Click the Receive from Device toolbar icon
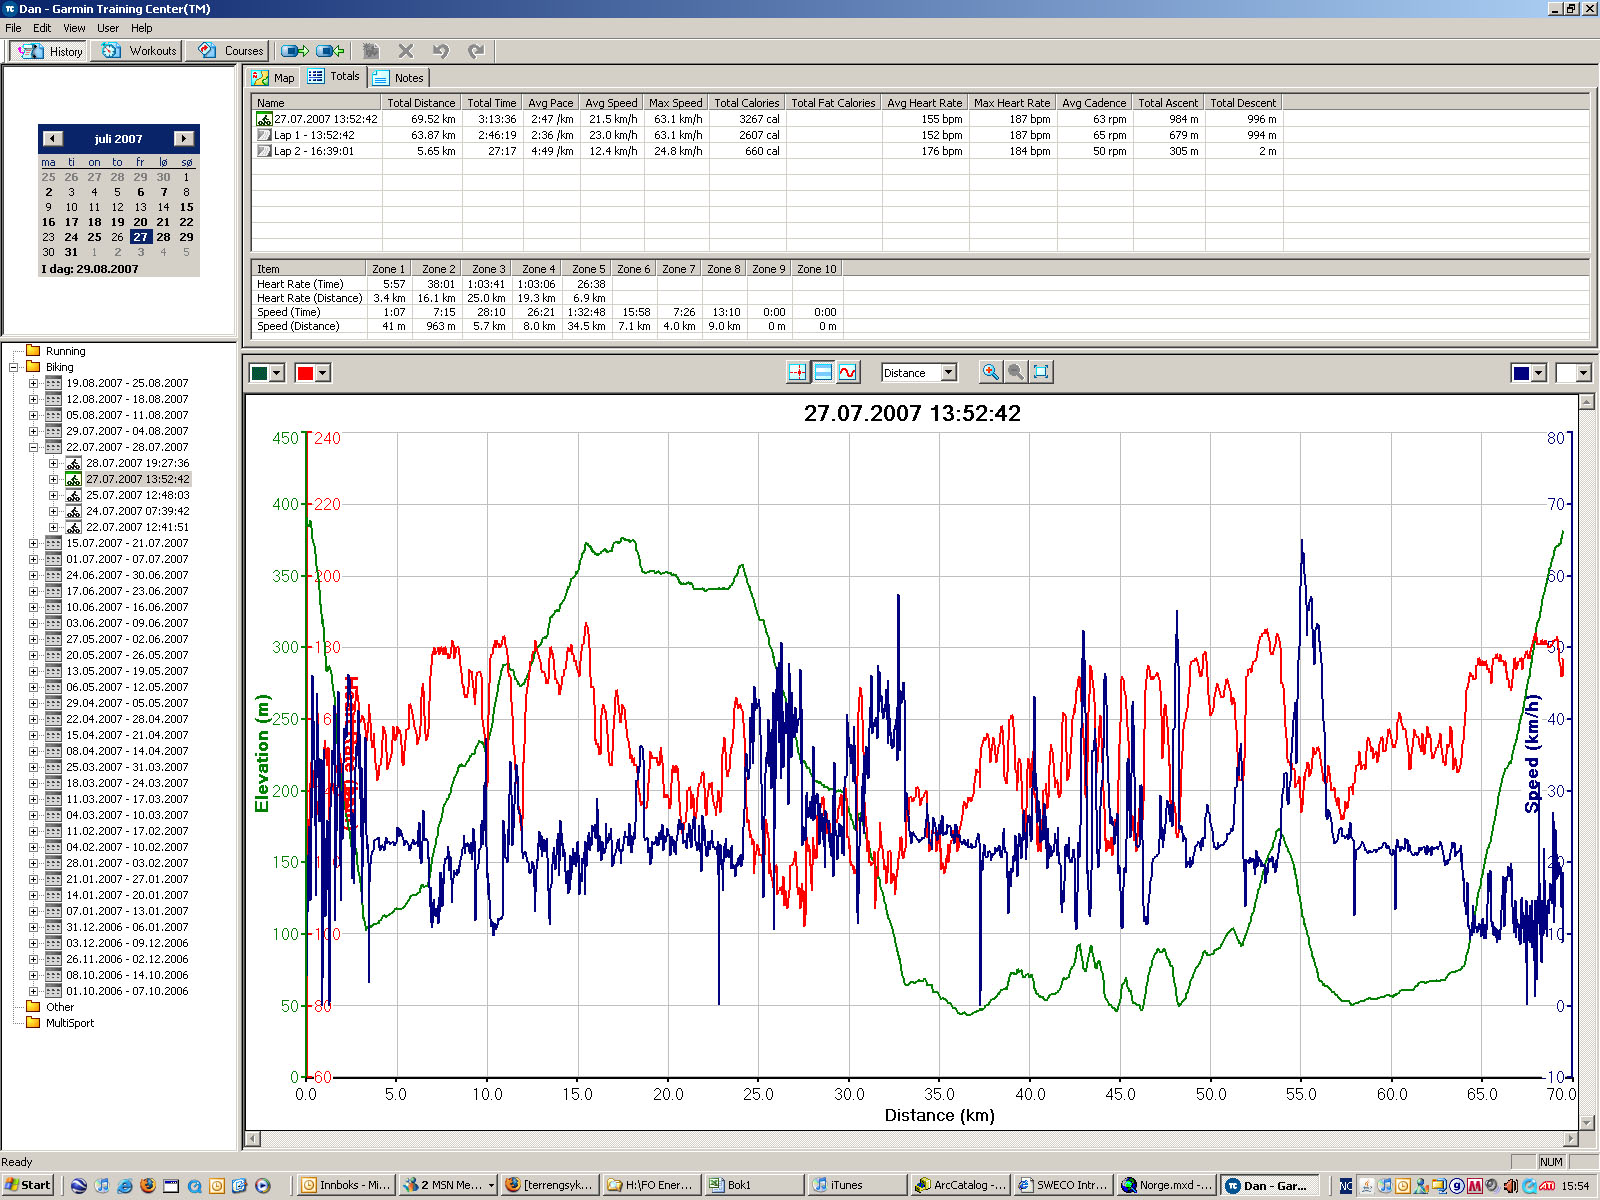This screenshot has width=1600, height=1200. click(x=330, y=51)
